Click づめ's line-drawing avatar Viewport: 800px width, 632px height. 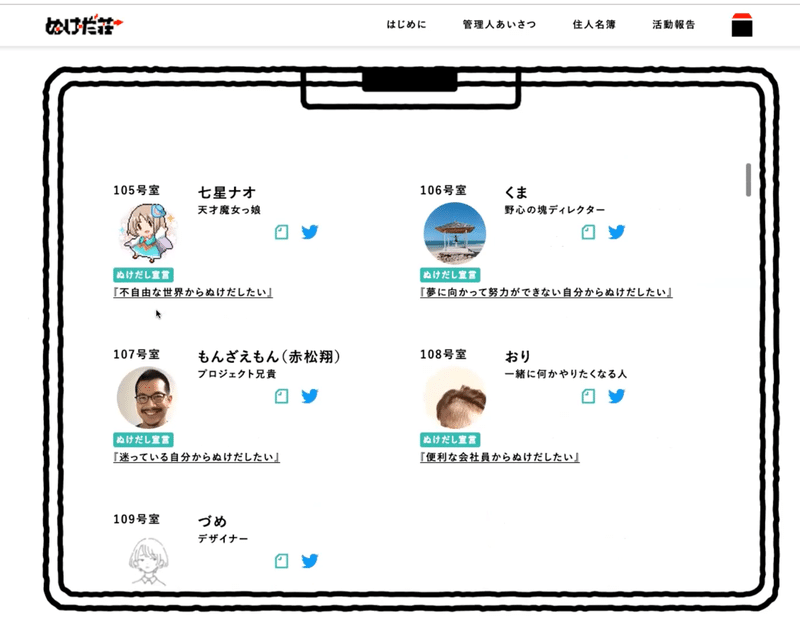148,561
